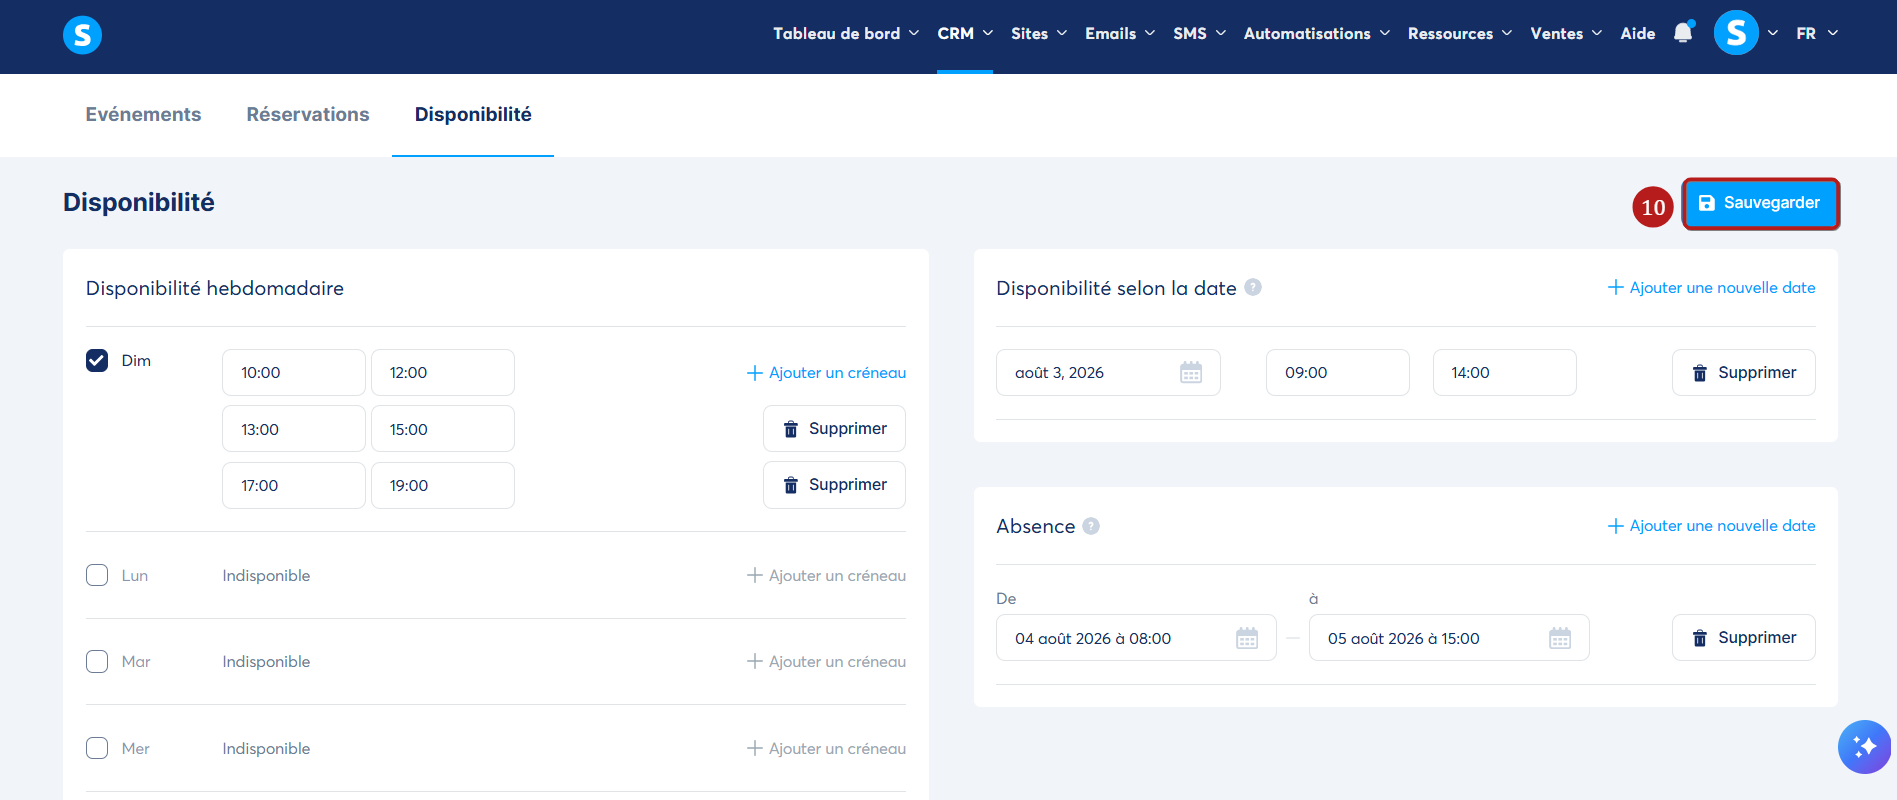
Task: Click the help icon beside Disponibilité selon la date
Action: (1252, 287)
